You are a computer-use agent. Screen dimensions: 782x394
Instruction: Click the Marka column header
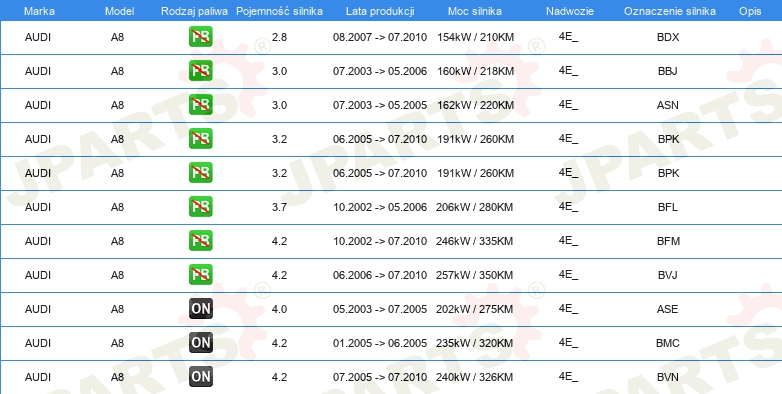(39, 11)
